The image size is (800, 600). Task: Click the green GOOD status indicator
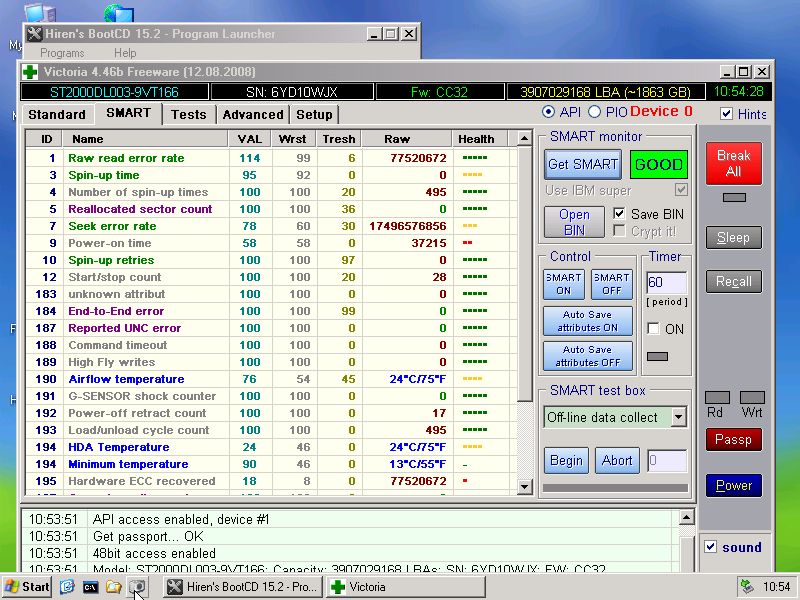point(659,164)
